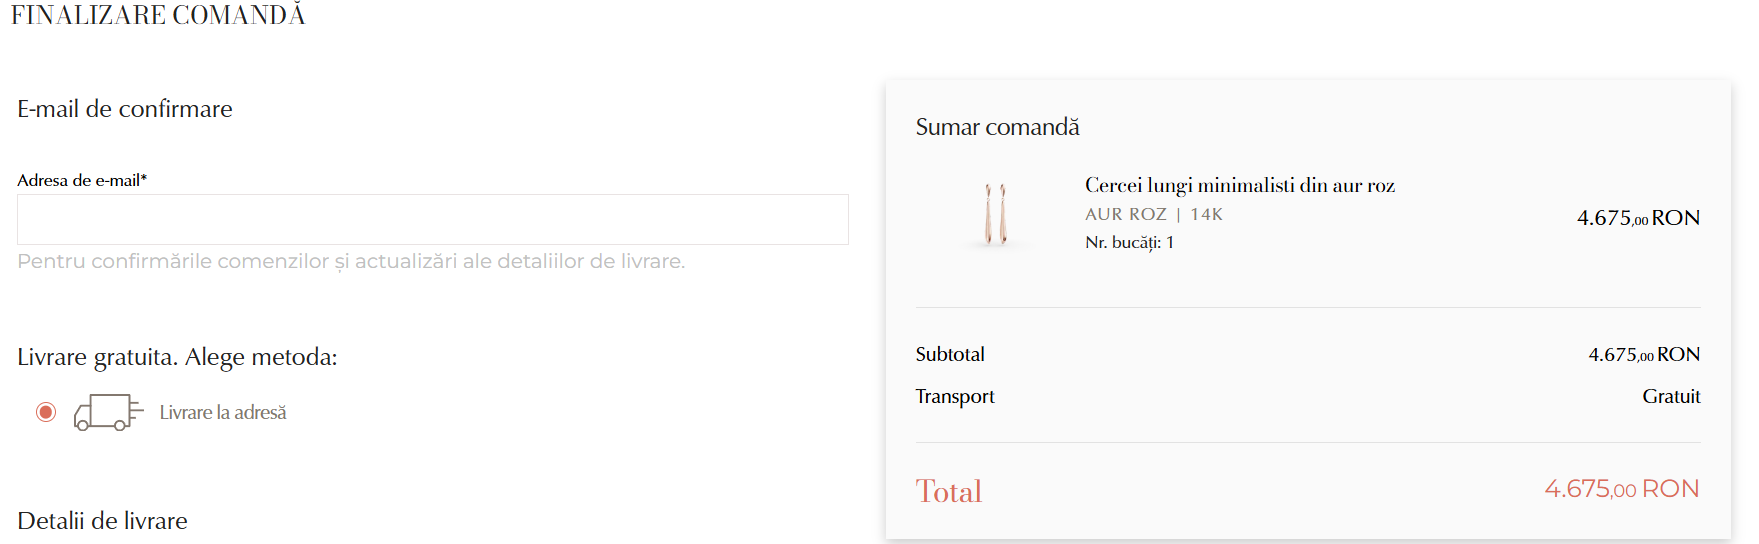Click the 'E-mail de confirmare' section heading

point(125,109)
